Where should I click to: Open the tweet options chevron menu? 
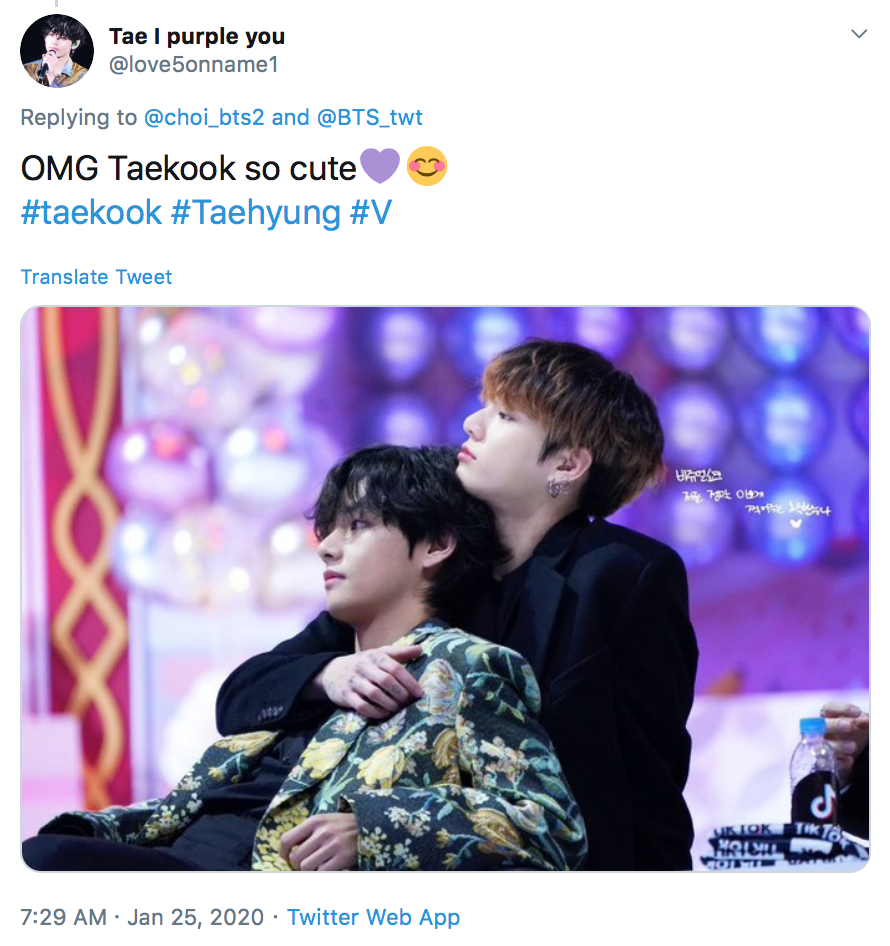pyautogui.click(x=859, y=34)
